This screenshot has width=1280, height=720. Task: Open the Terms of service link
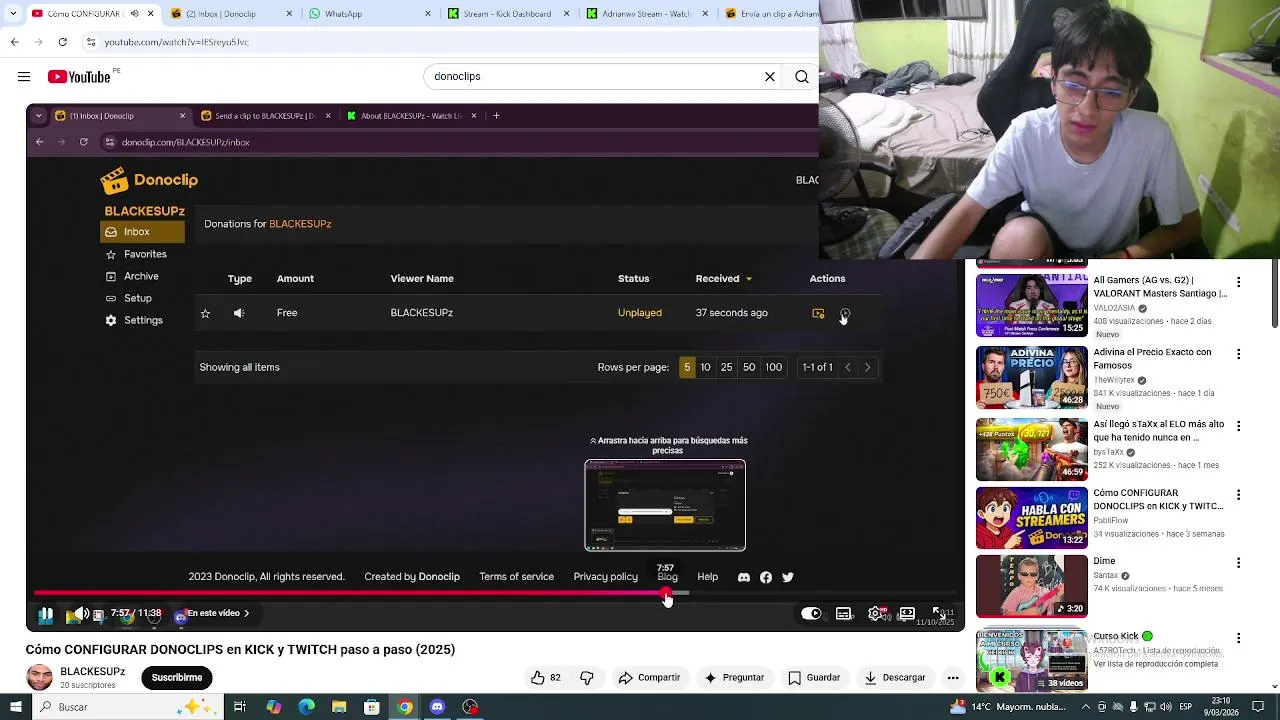tap(516, 577)
